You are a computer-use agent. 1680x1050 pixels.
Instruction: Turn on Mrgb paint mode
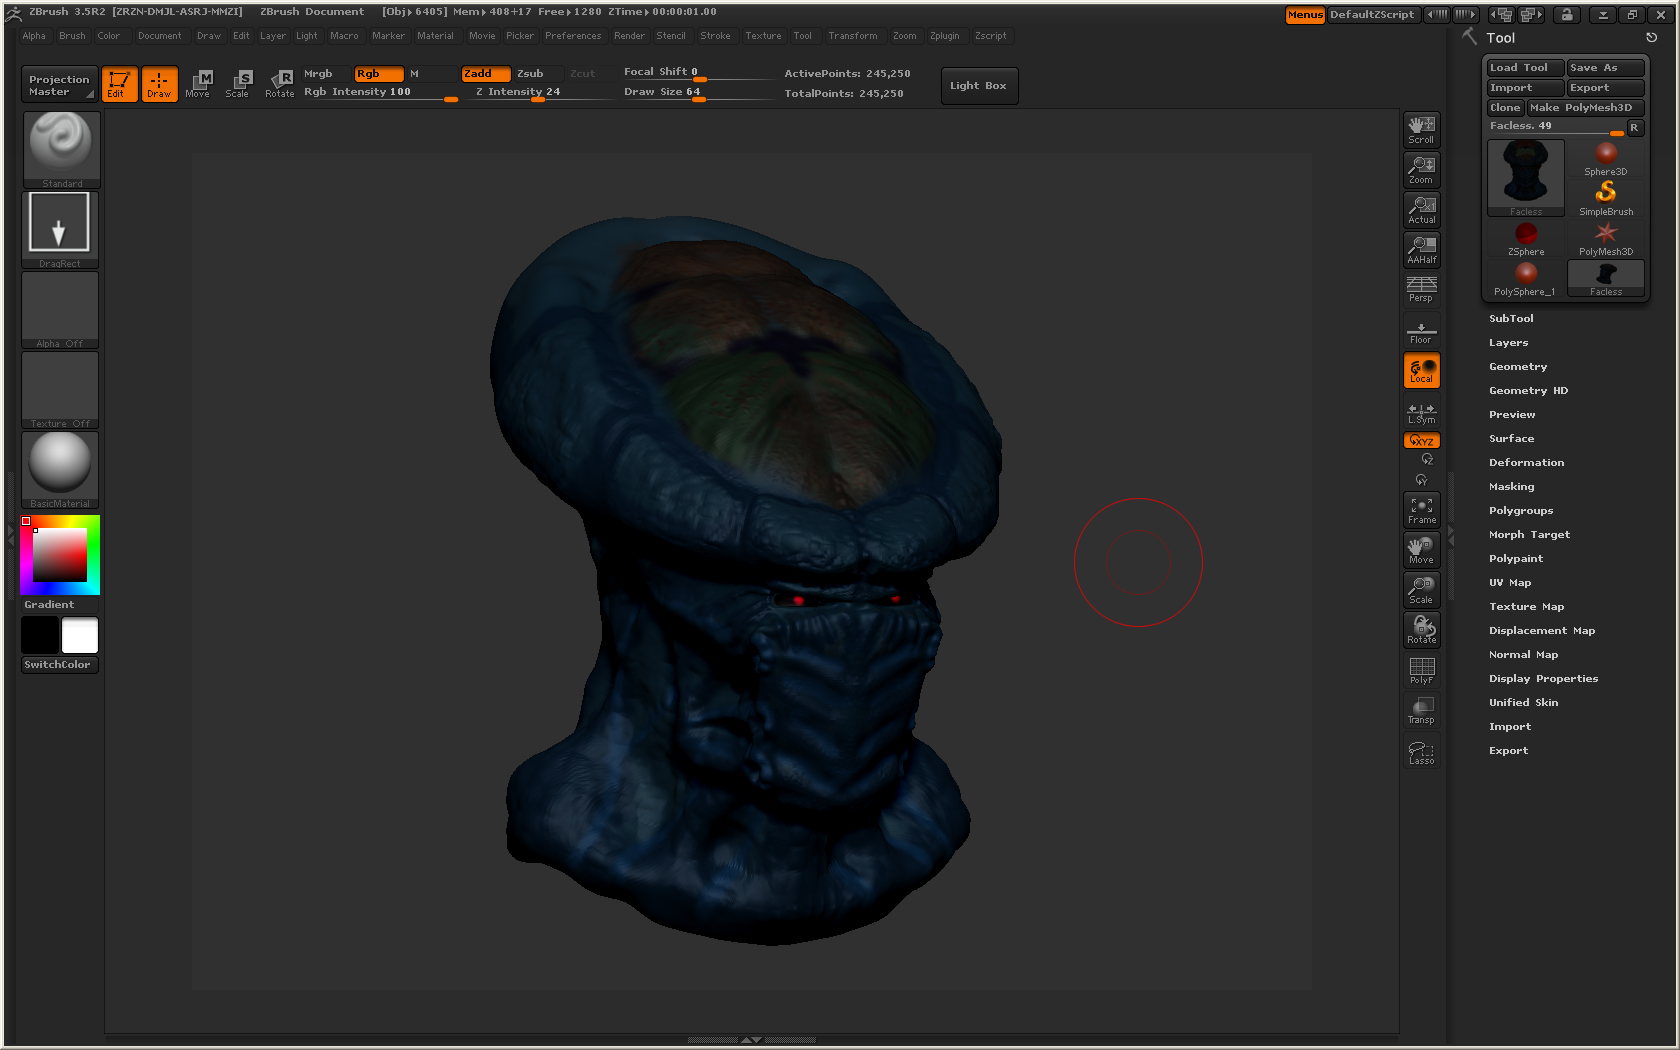click(x=319, y=74)
